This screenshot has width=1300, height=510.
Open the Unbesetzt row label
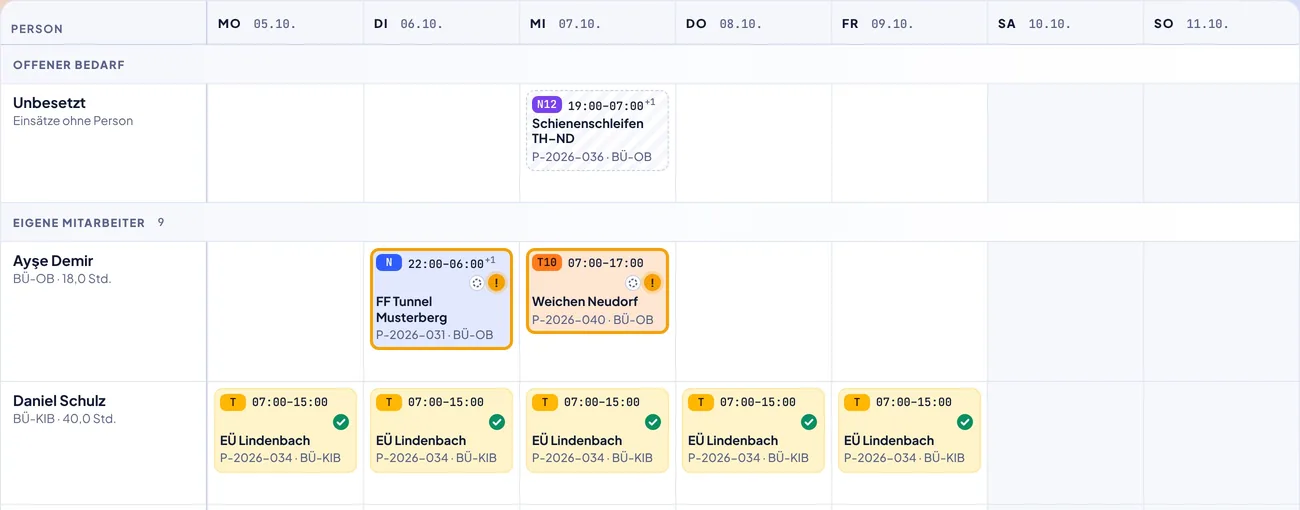(x=49, y=102)
